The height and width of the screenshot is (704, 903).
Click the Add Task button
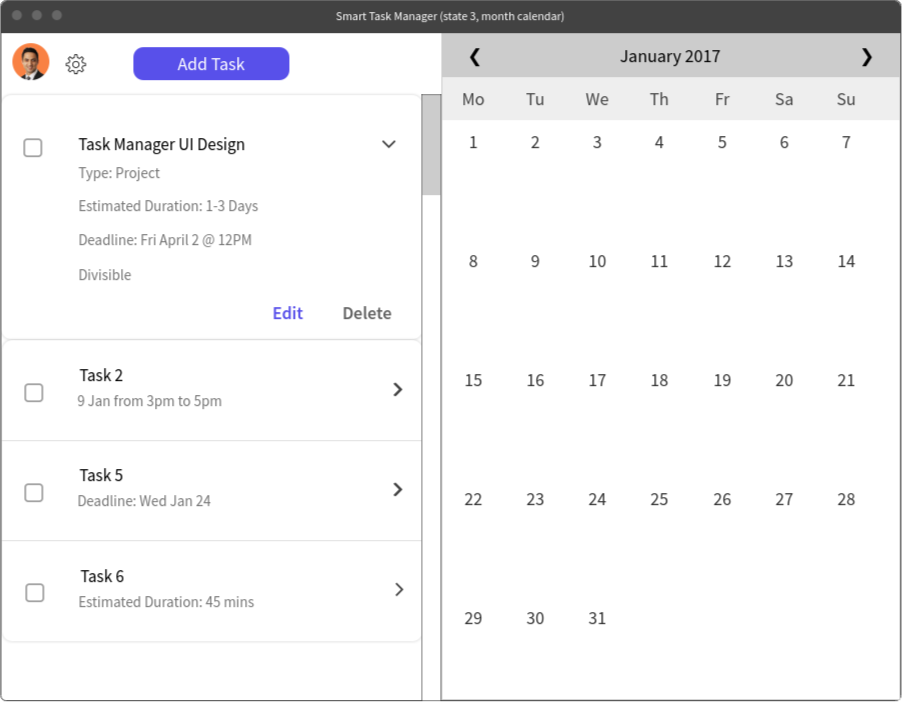[x=211, y=64]
